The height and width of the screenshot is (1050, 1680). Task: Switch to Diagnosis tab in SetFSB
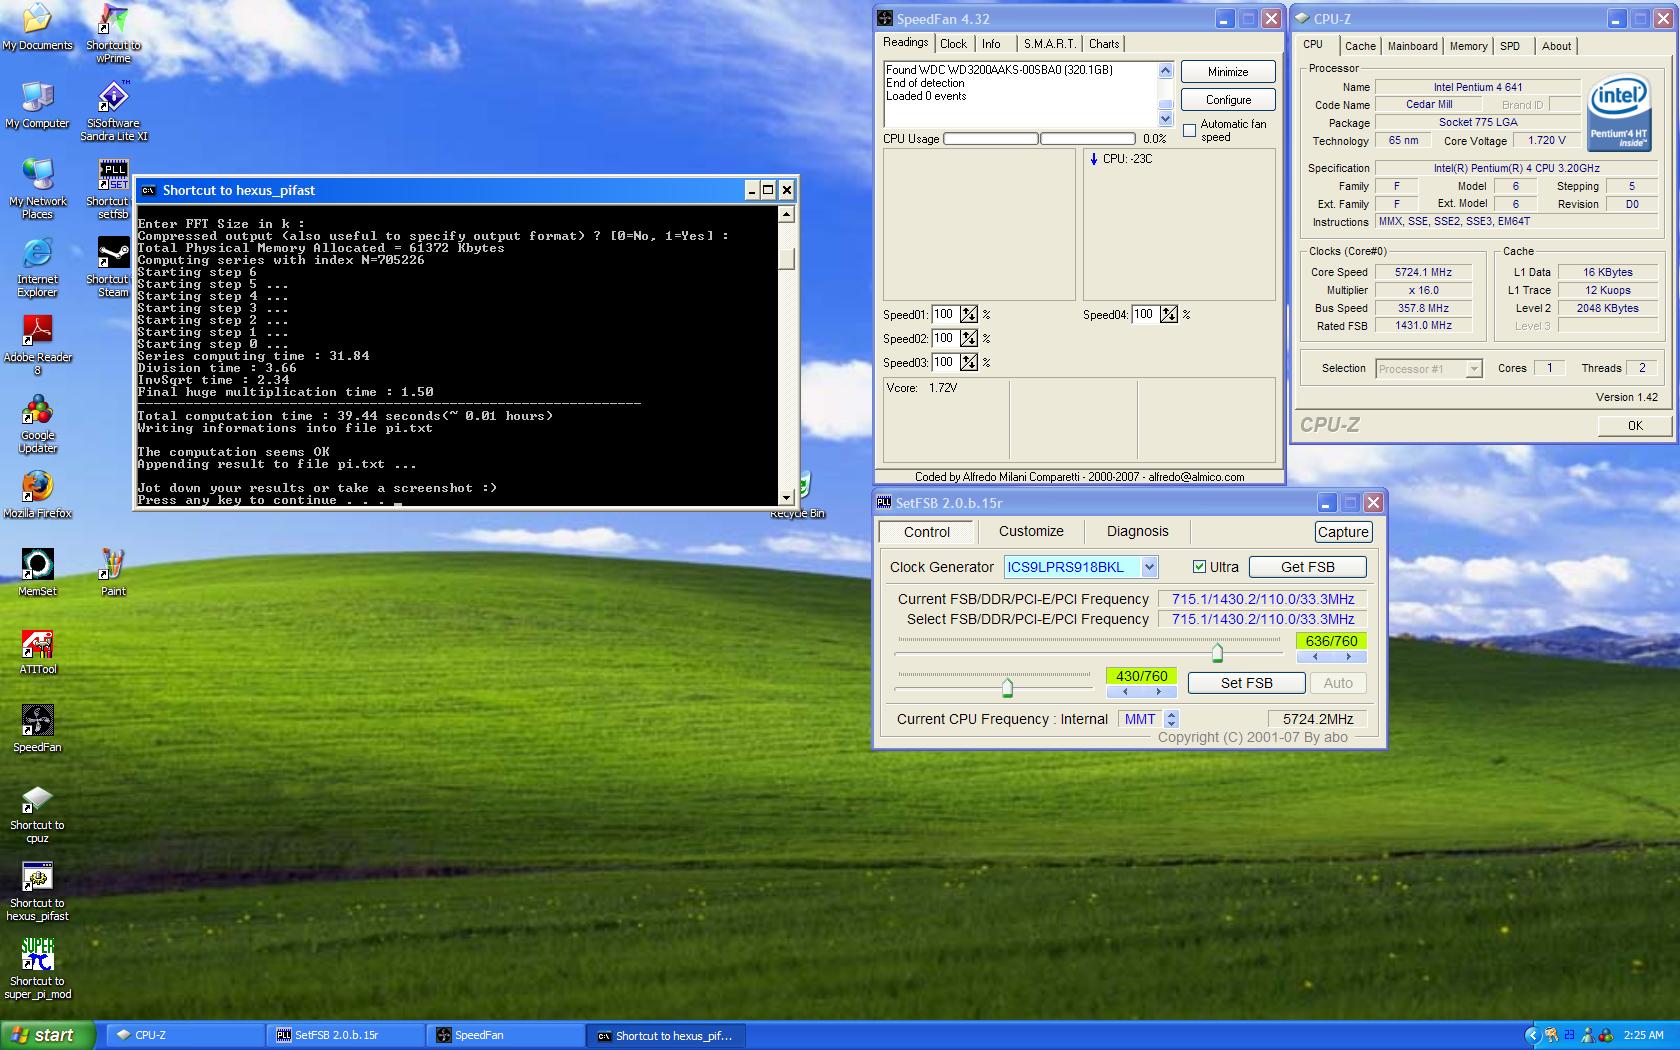point(1137,531)
